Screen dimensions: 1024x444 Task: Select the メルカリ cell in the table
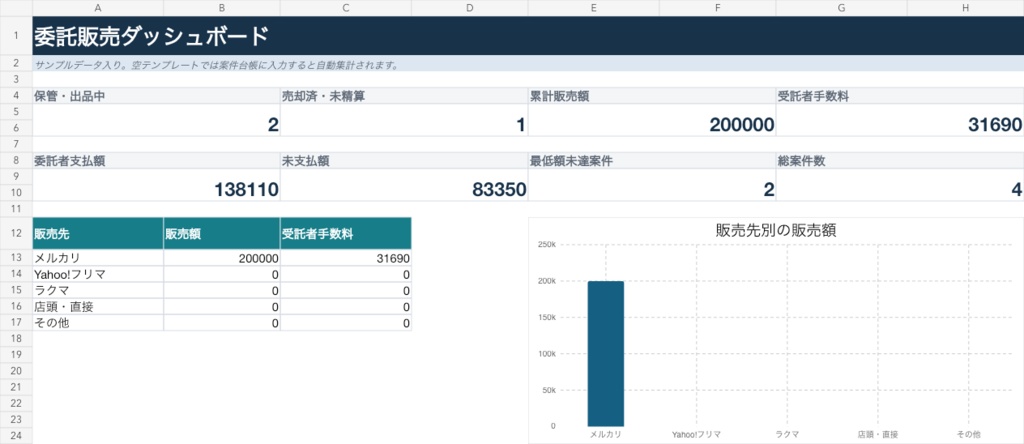click(x=98, y=257)
